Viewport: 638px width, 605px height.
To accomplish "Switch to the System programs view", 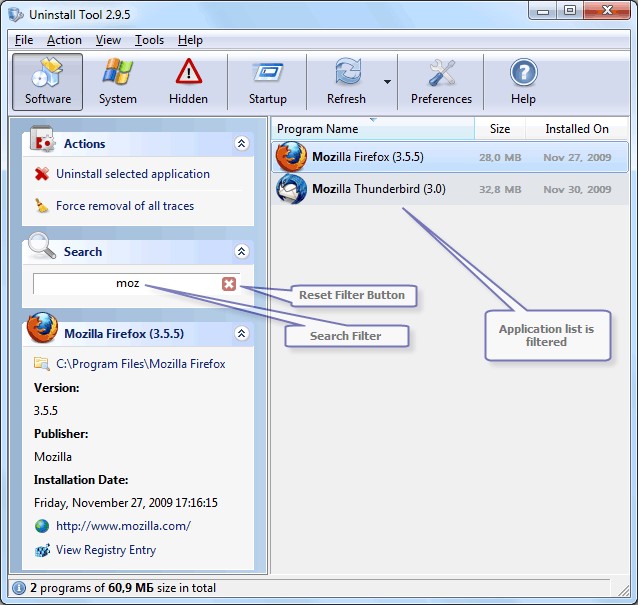I will coord(118,82).
